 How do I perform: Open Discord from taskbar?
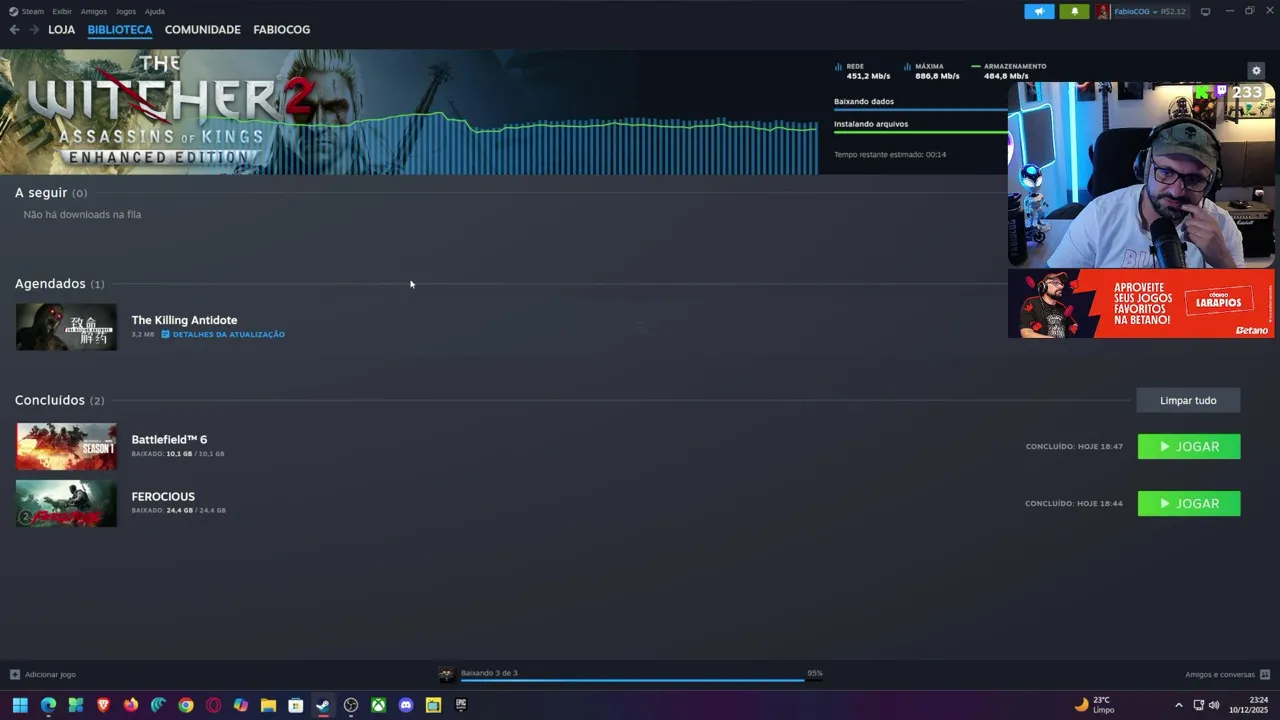[x=406, y=705]
